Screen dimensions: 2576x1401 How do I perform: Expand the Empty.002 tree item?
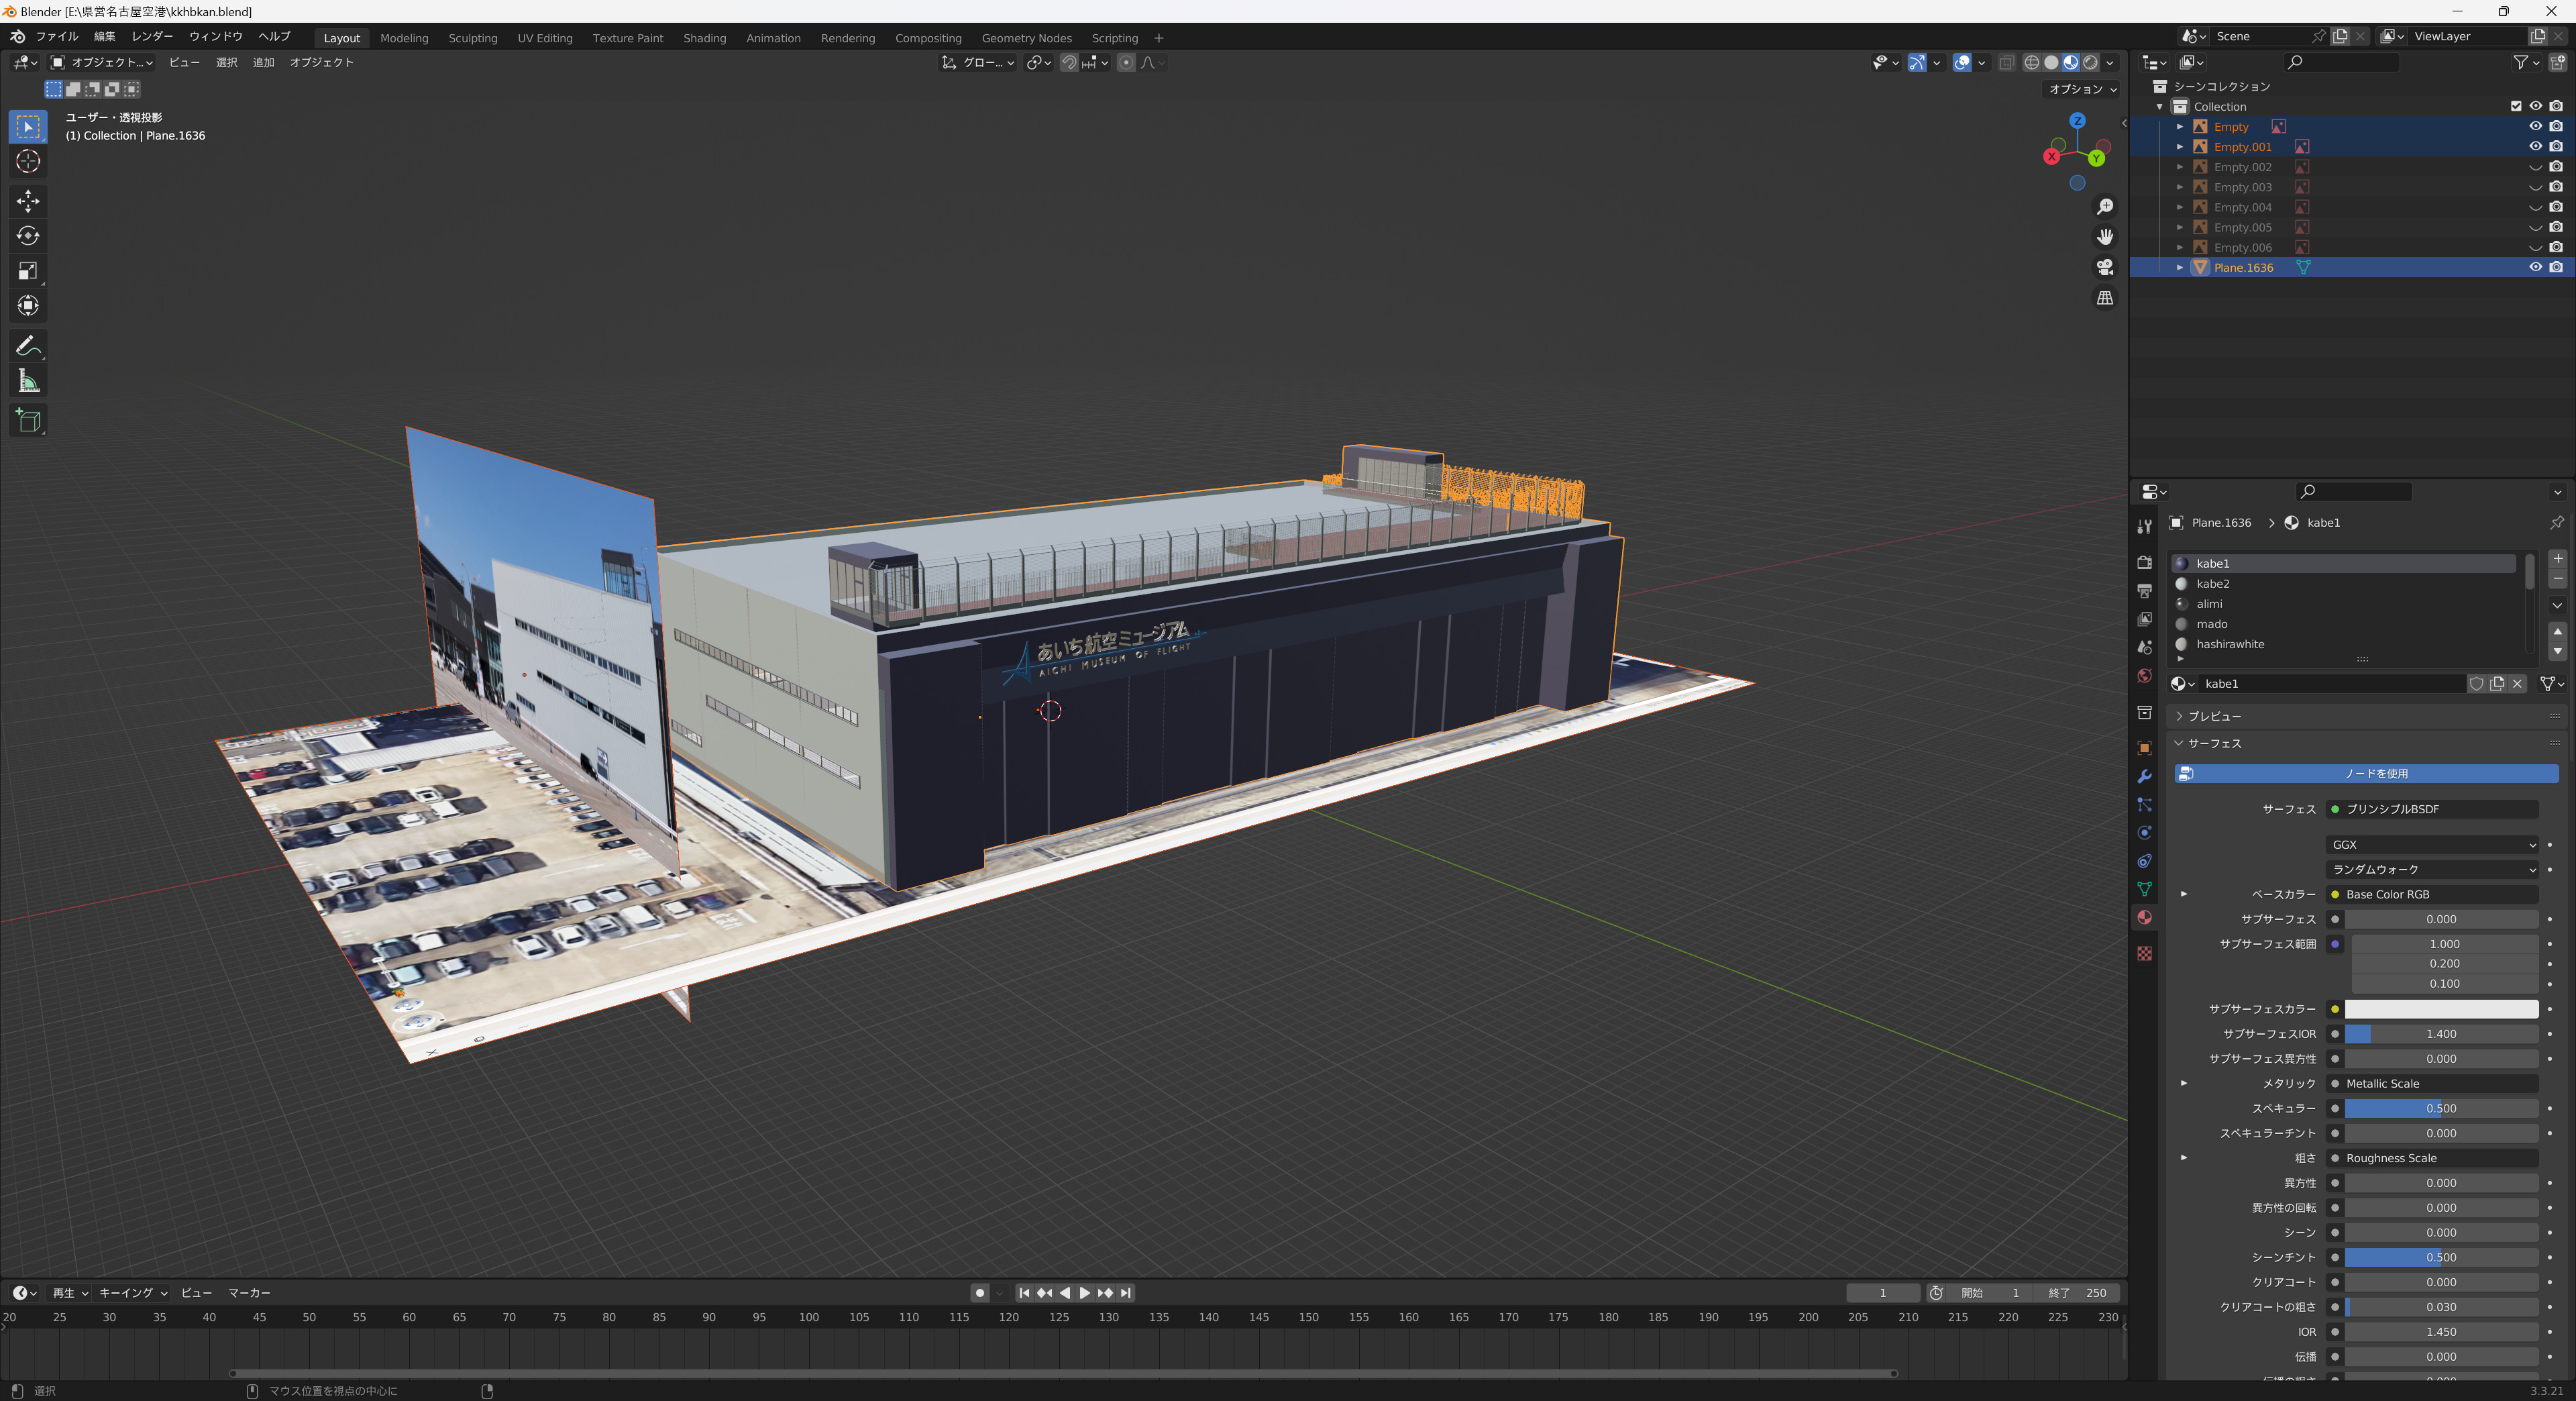tap(2180, 167)
